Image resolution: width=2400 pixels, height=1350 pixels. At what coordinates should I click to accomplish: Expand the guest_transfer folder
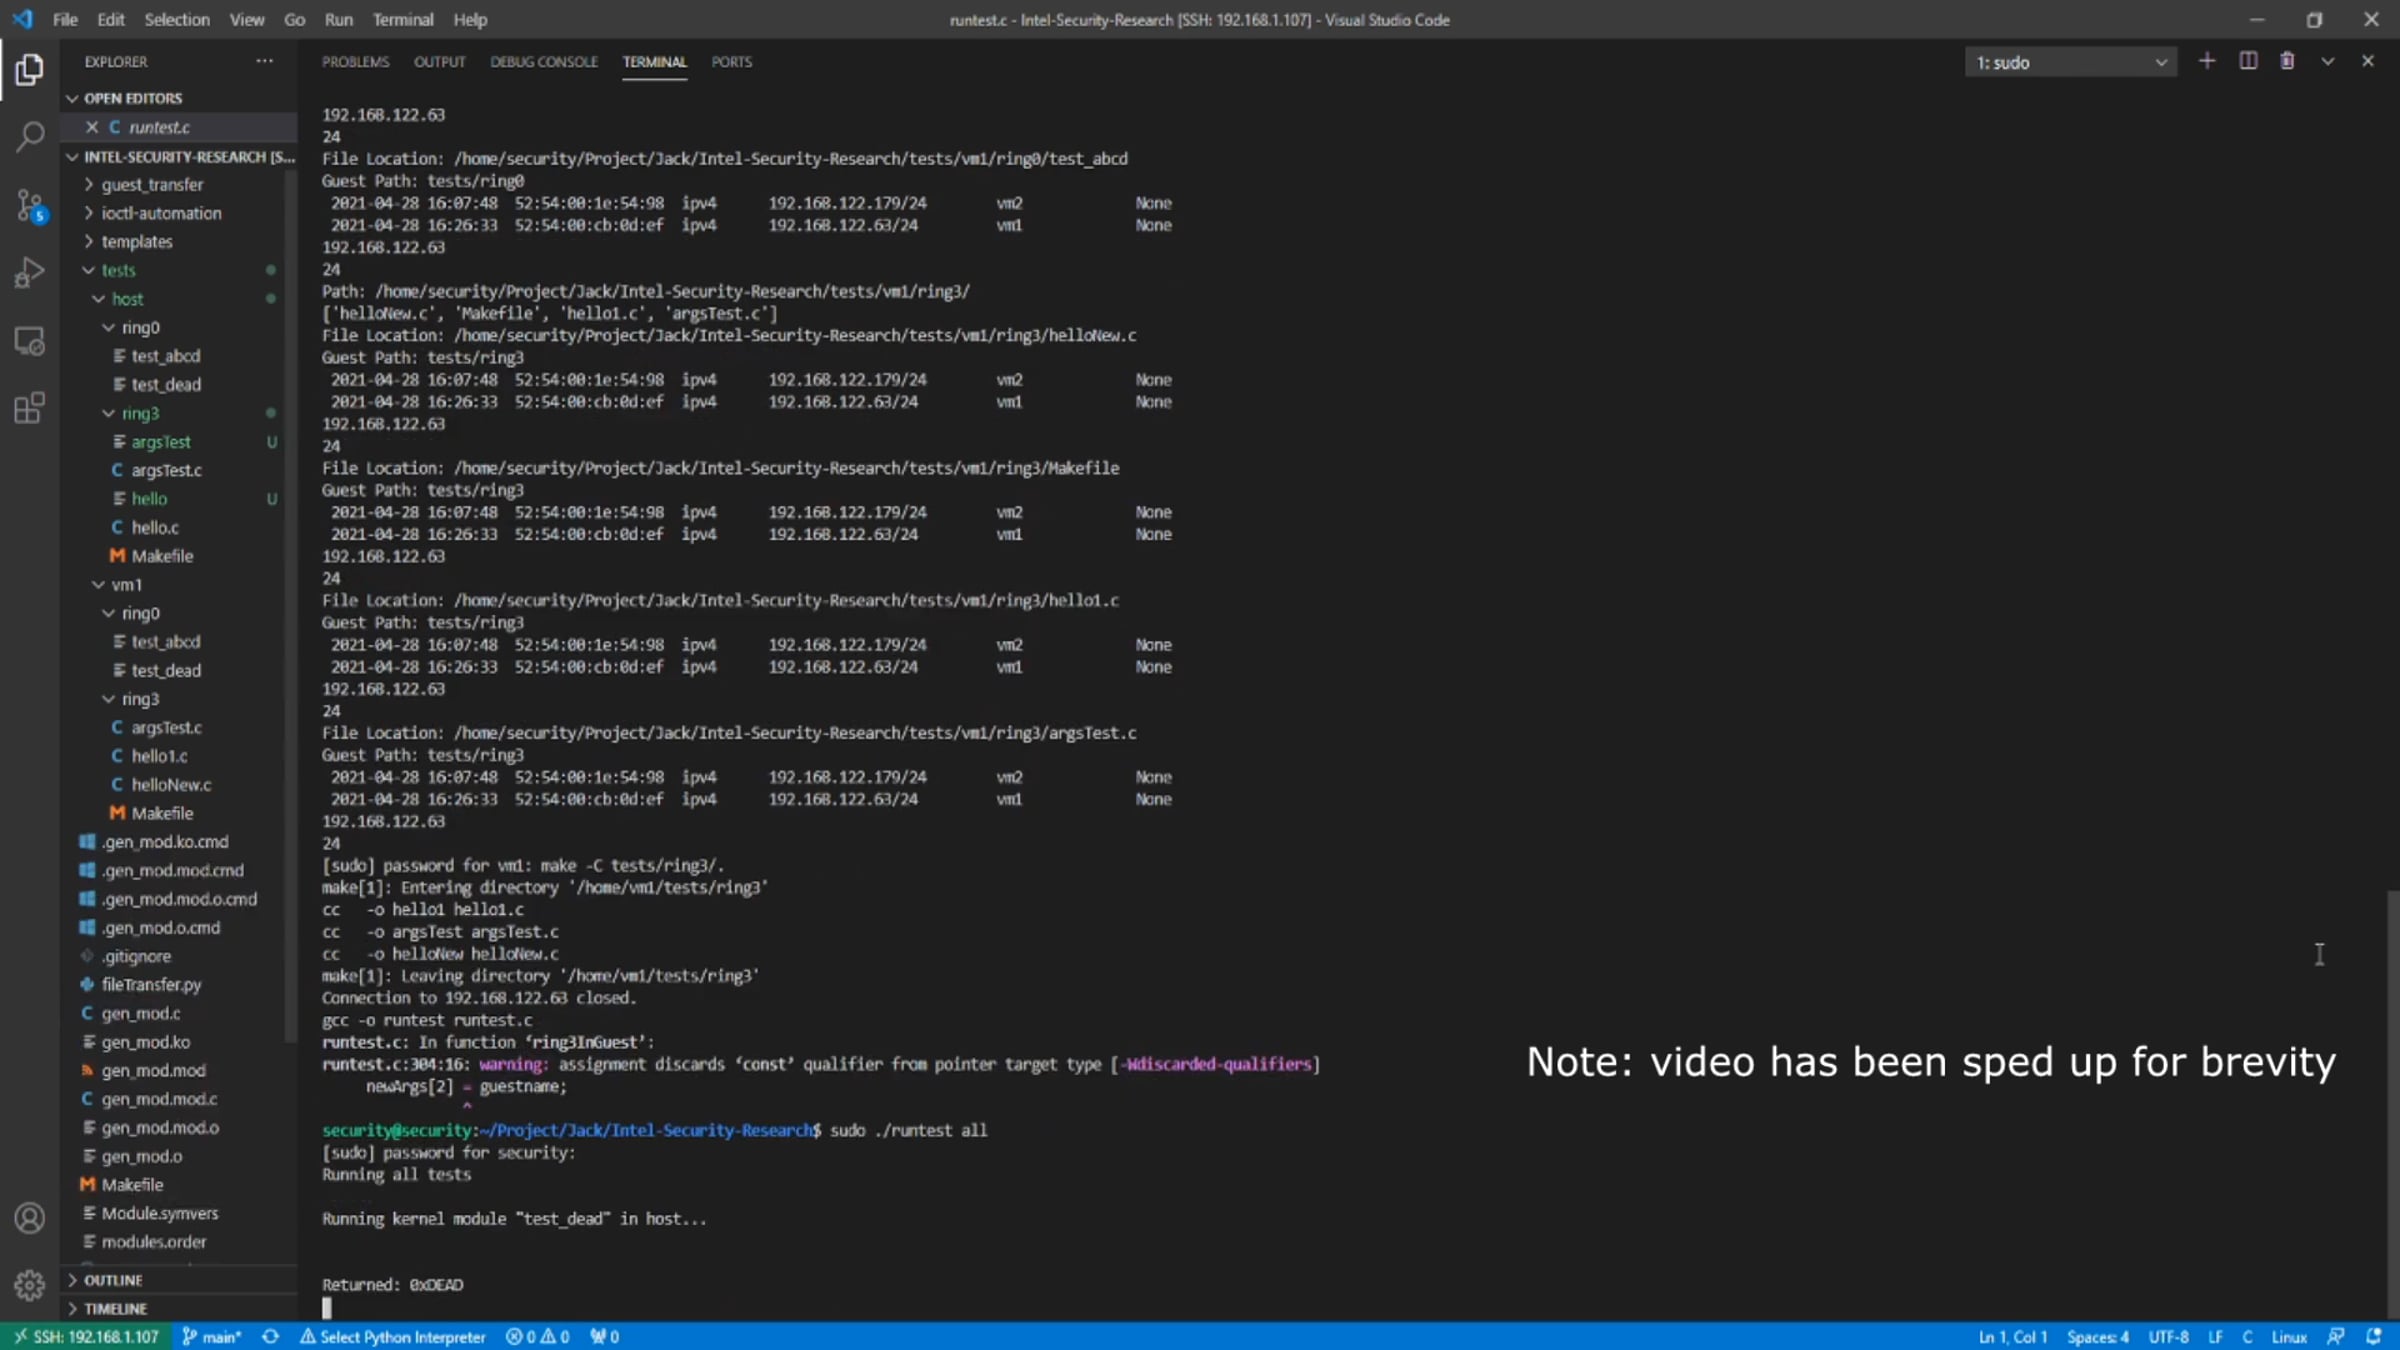click(151, 185)
